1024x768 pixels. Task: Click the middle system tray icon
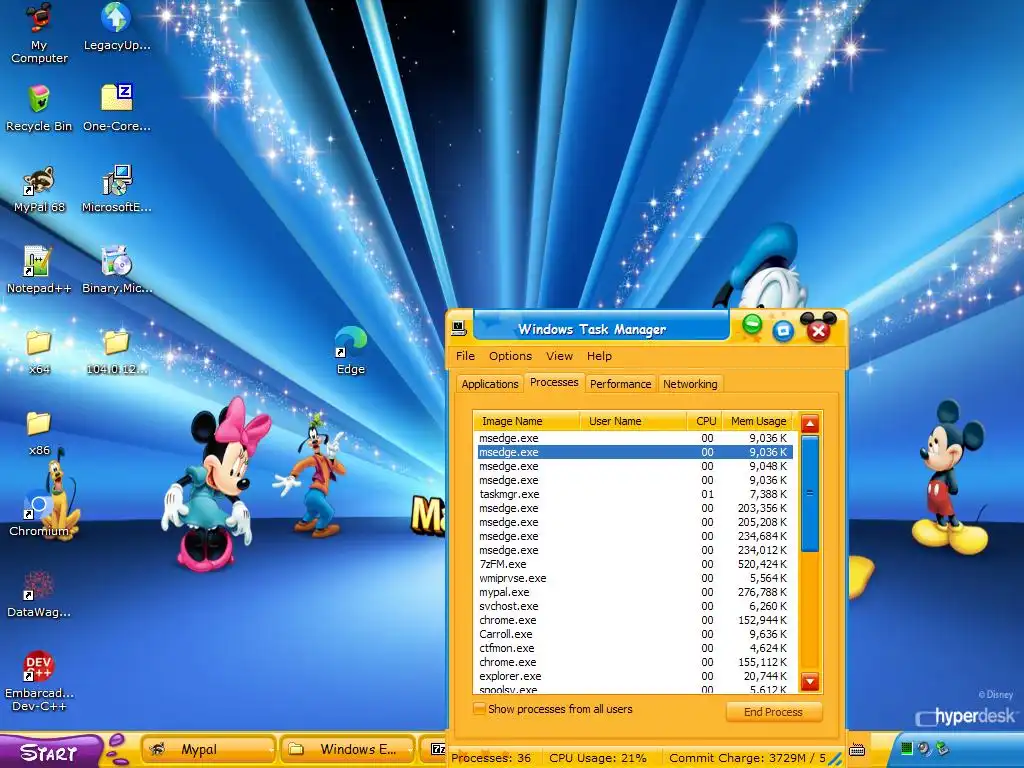(924, 748)
